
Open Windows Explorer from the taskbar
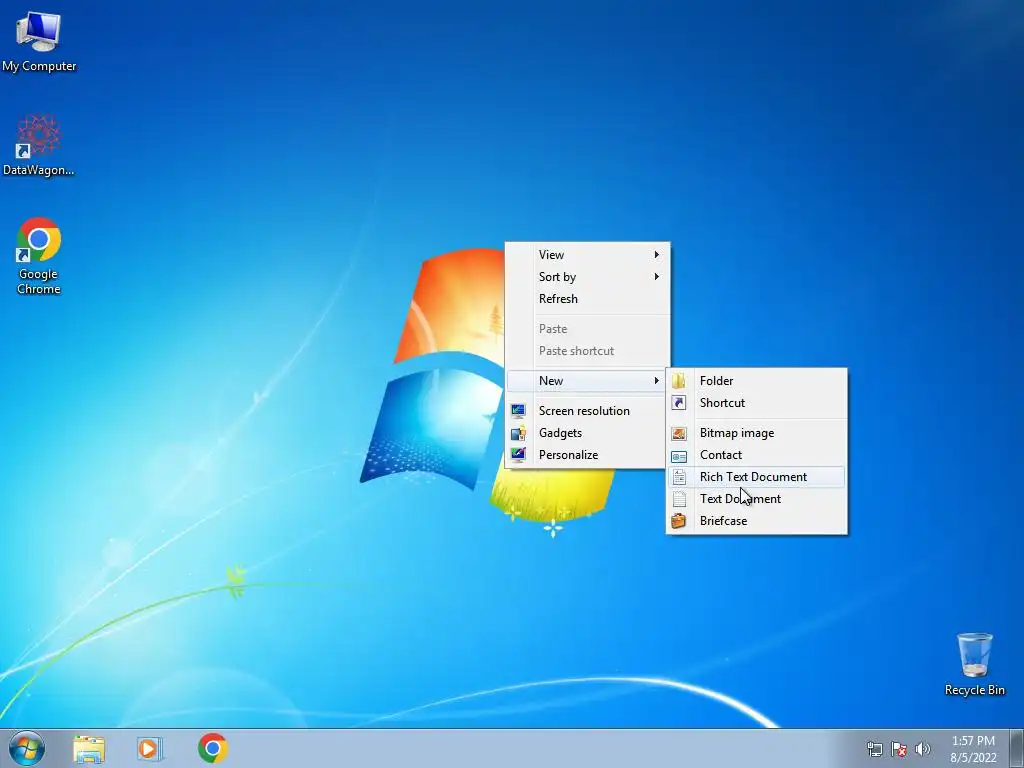pos(89,749)
